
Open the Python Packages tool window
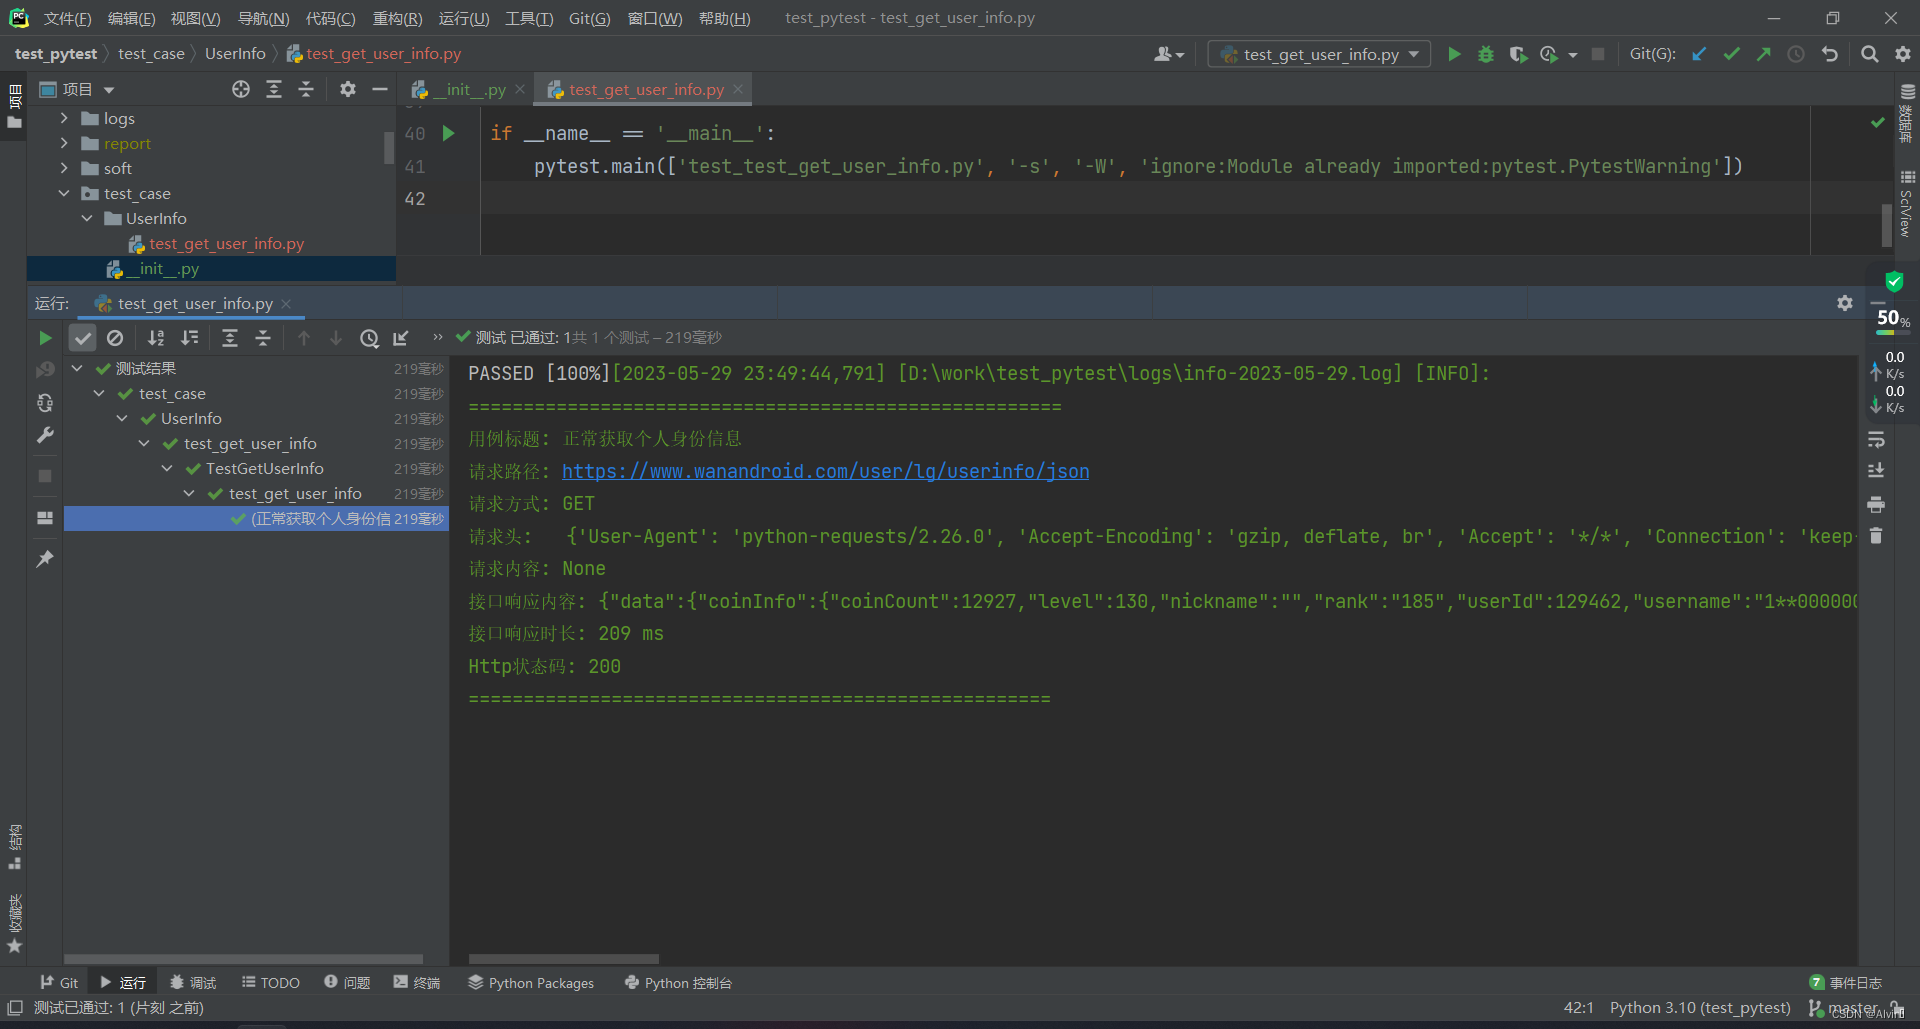tap(530, 982)
